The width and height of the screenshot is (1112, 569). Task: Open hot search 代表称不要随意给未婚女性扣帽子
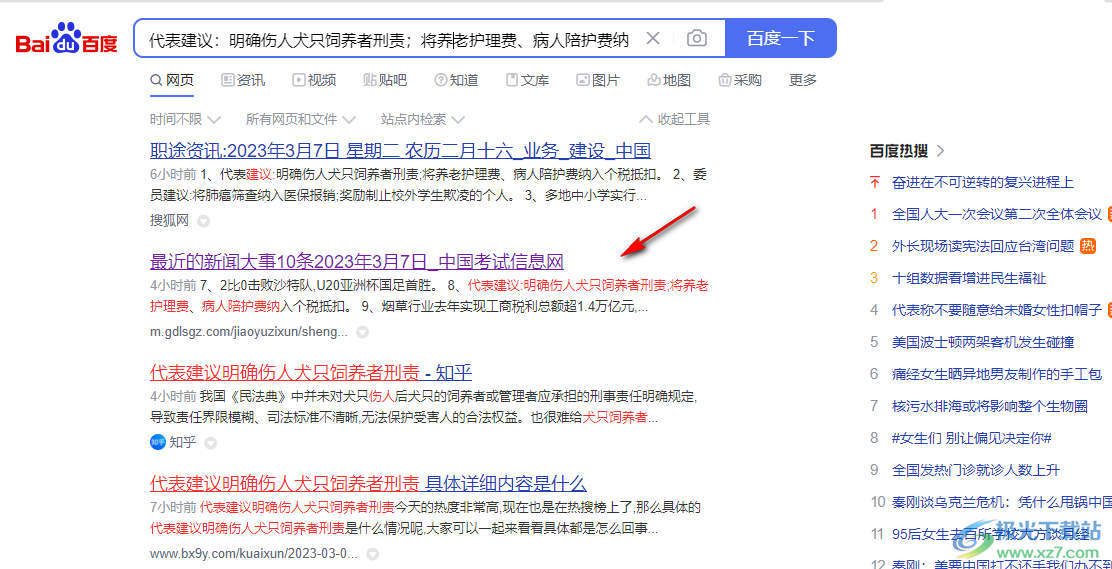[x=996, y=310]
